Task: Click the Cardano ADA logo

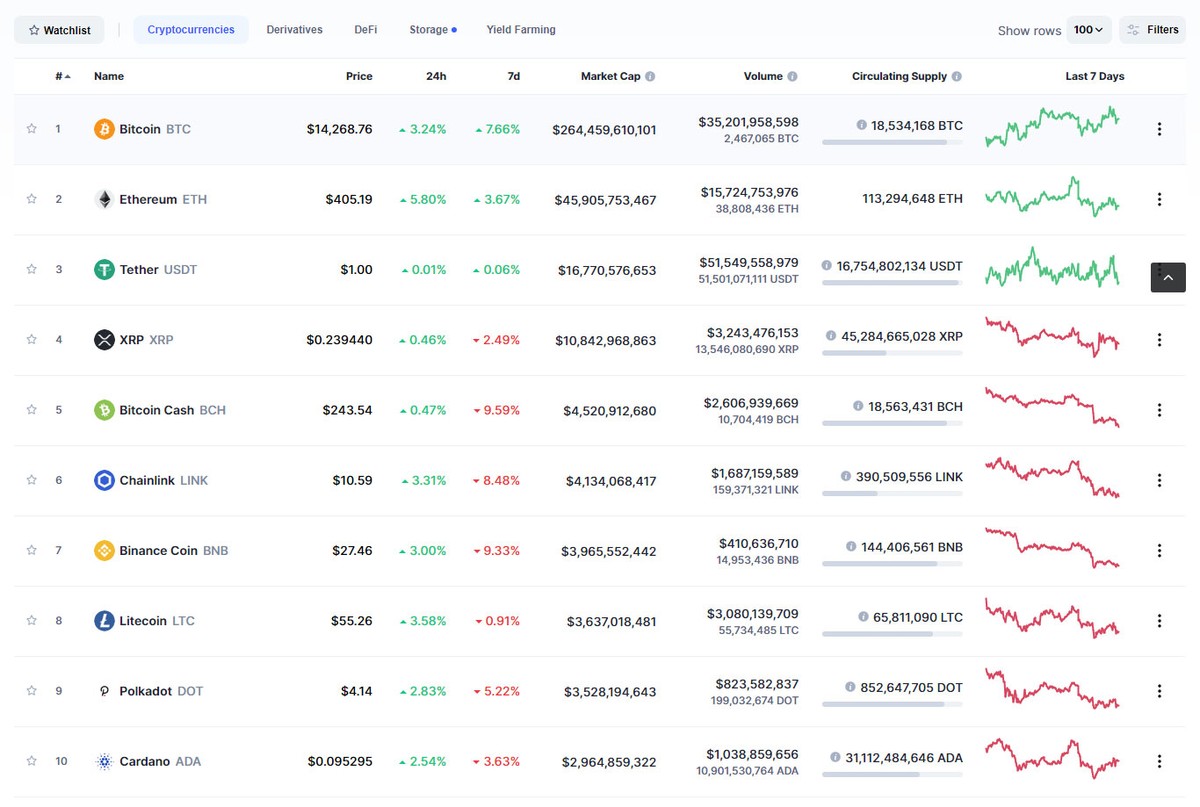Action: point(103,761)
